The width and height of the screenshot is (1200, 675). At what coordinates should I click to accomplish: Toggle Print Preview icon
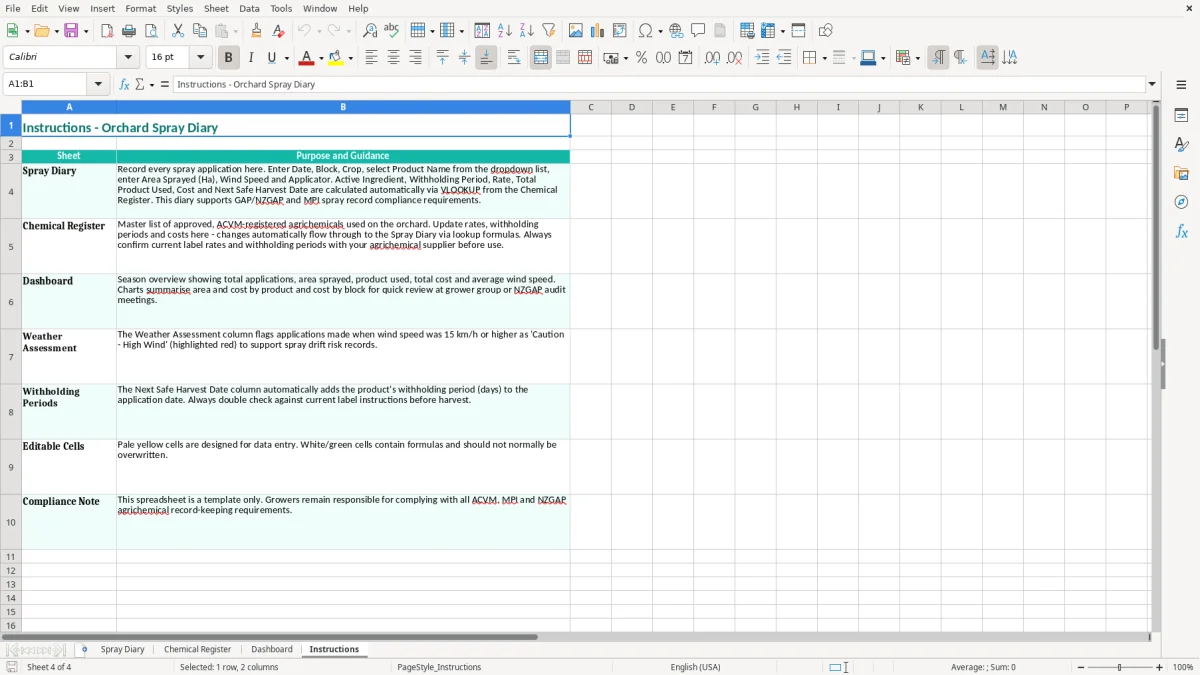151,31
